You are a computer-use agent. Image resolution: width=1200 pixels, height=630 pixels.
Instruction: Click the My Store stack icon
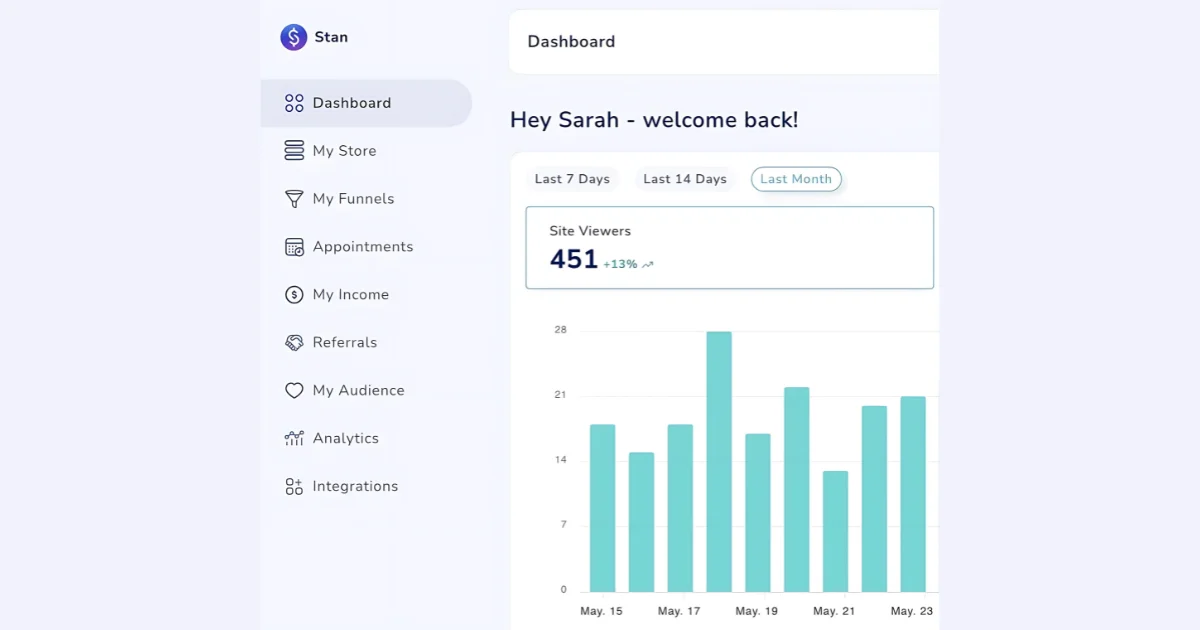pos(294,151)
